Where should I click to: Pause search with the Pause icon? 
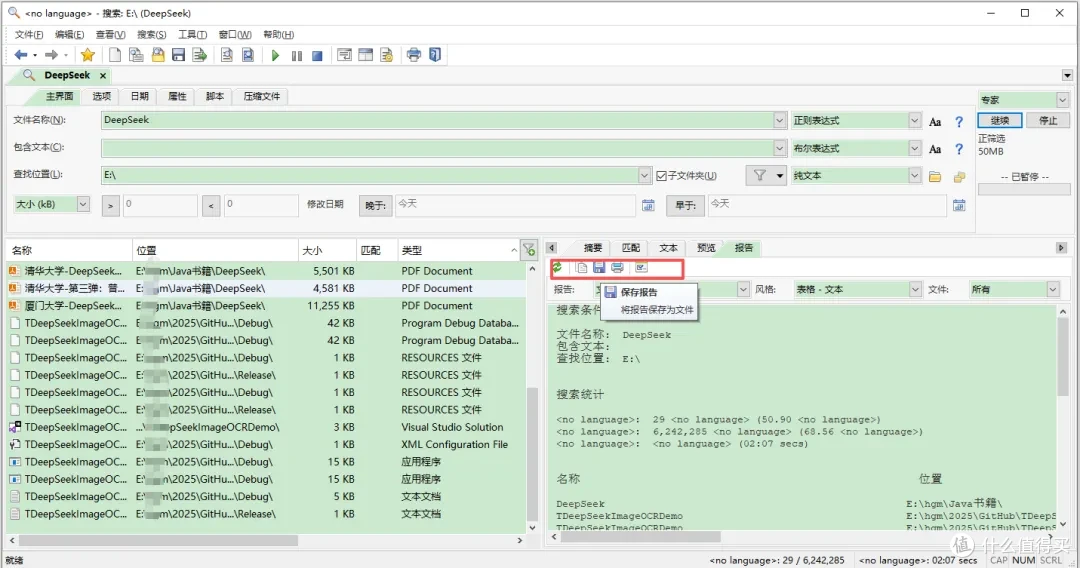(x=297, y=56)
